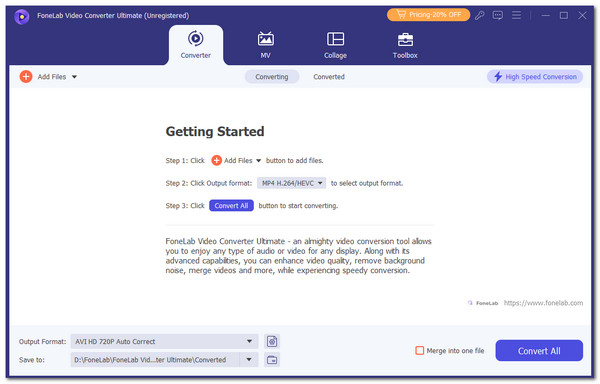Open the MP4 H.264/HEVC format dropdown

click(291, 183)
